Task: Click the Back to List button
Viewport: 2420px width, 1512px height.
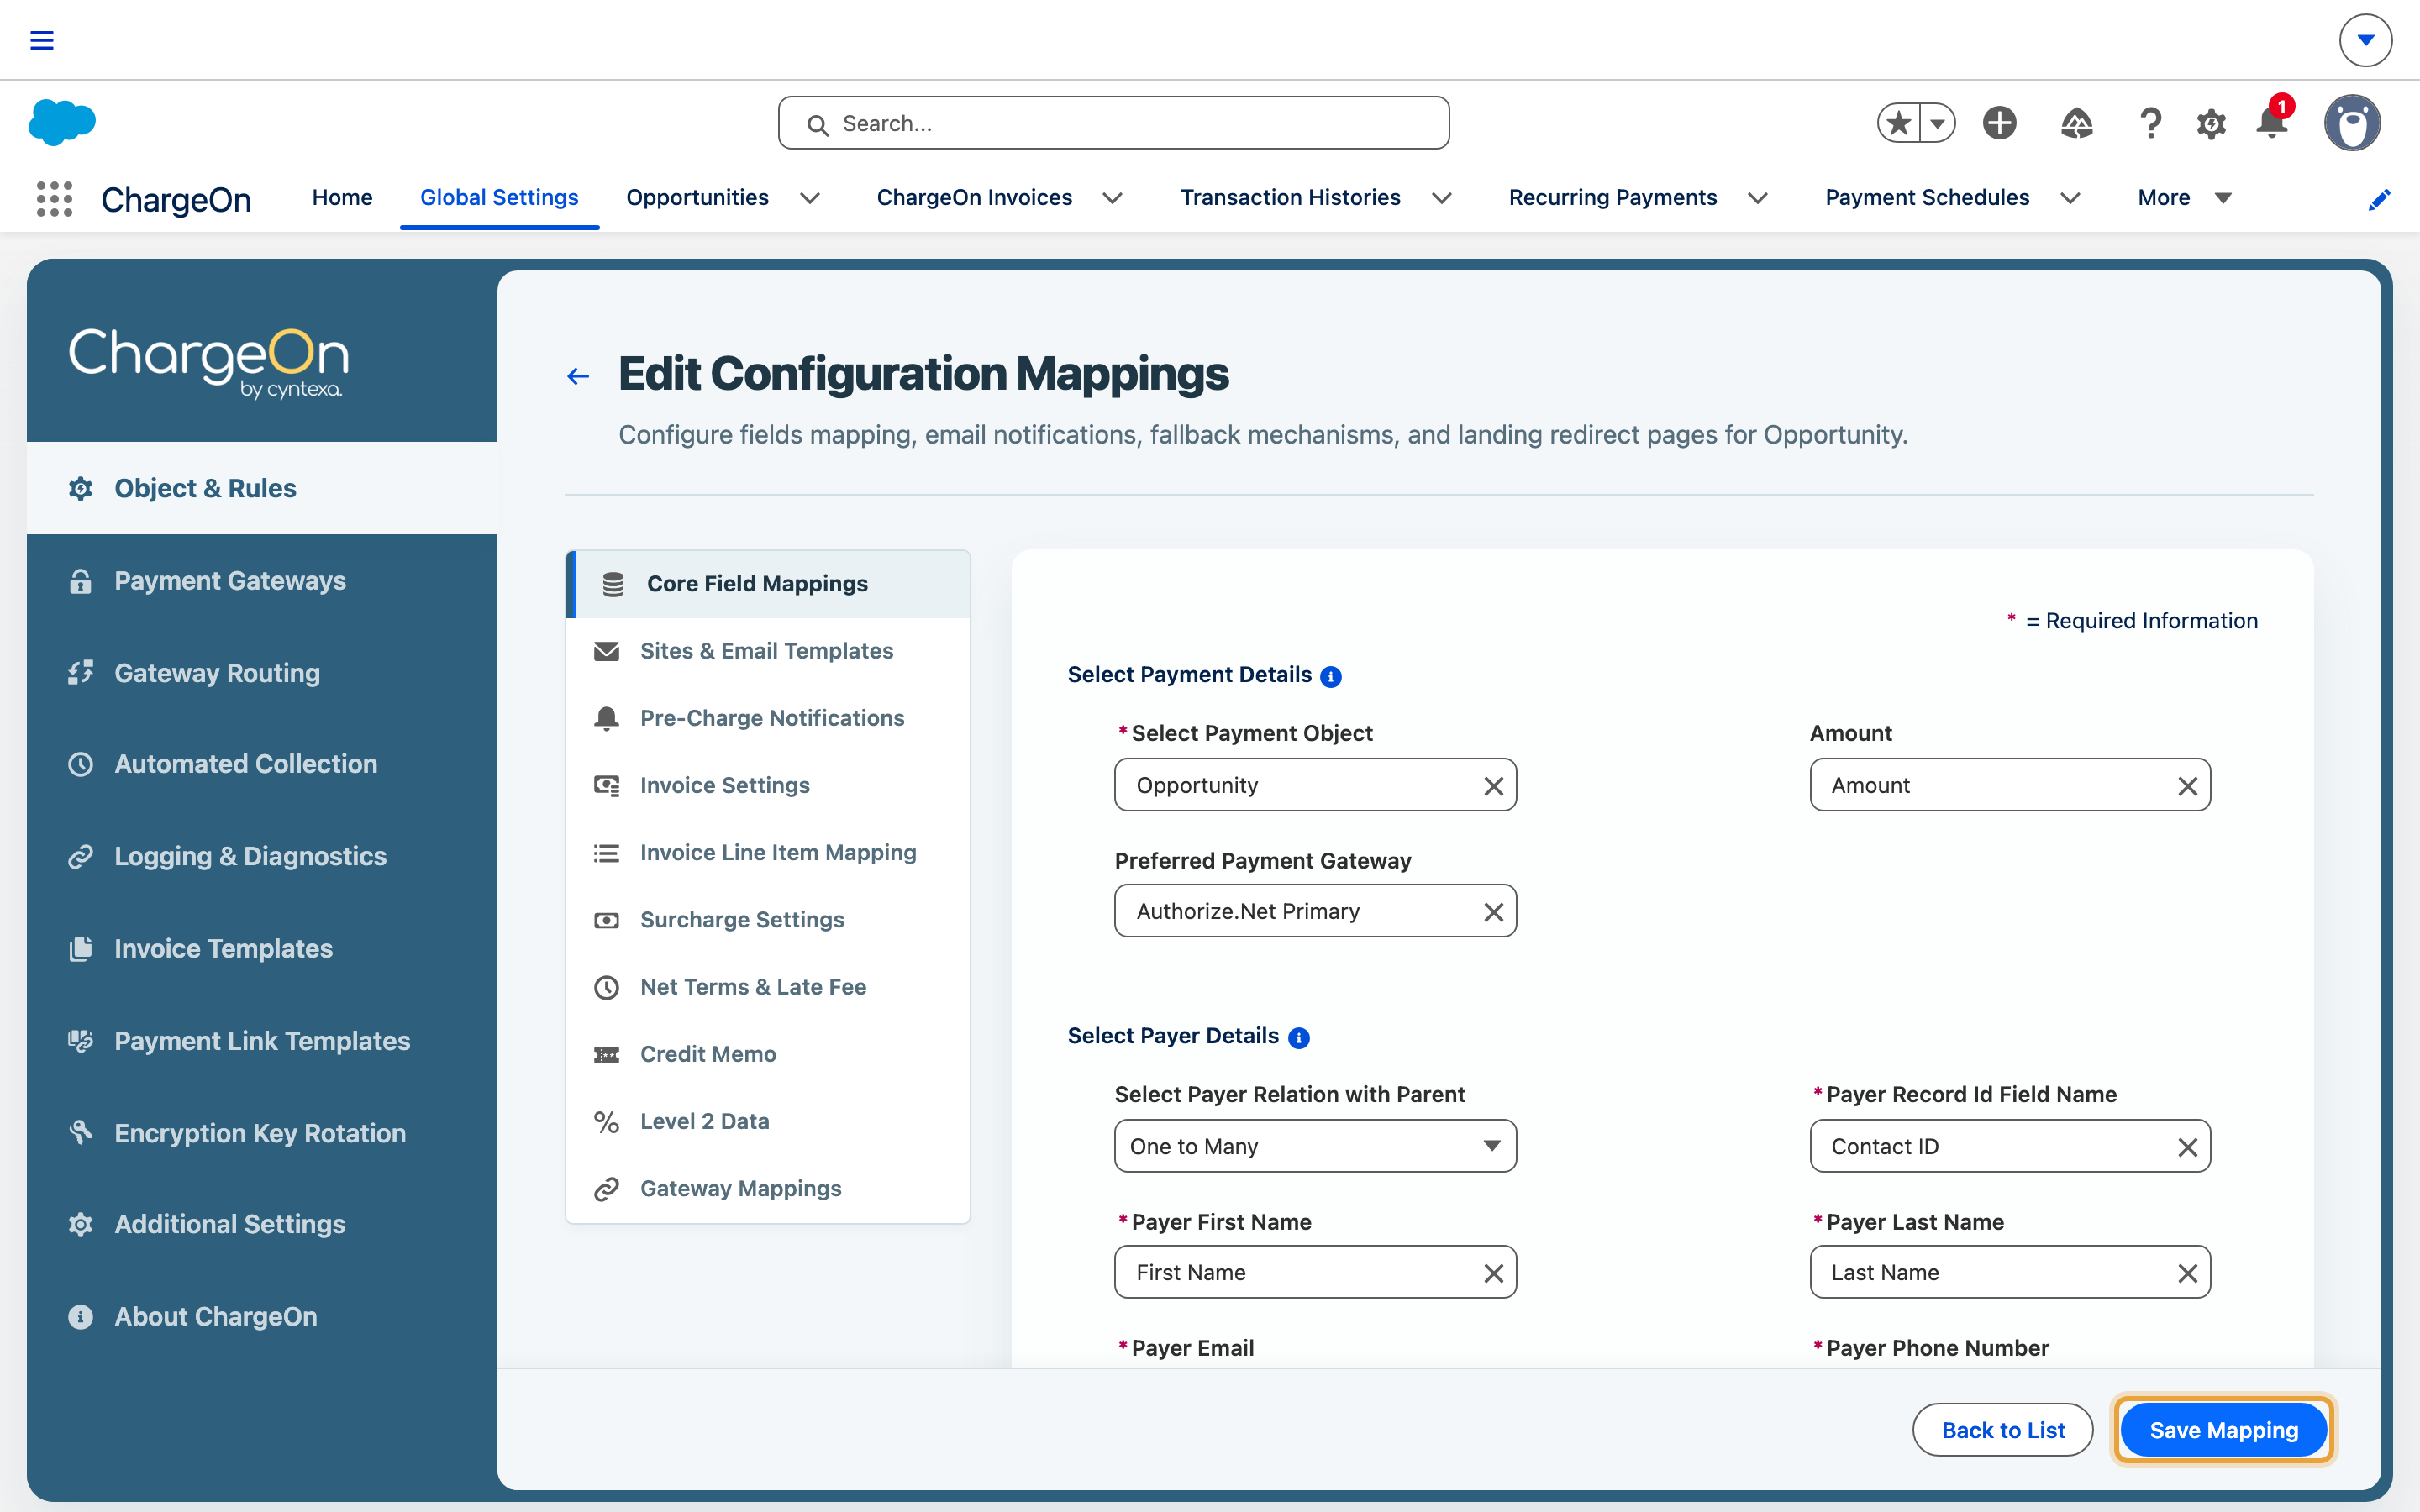Action: tap(2003, 1430)
